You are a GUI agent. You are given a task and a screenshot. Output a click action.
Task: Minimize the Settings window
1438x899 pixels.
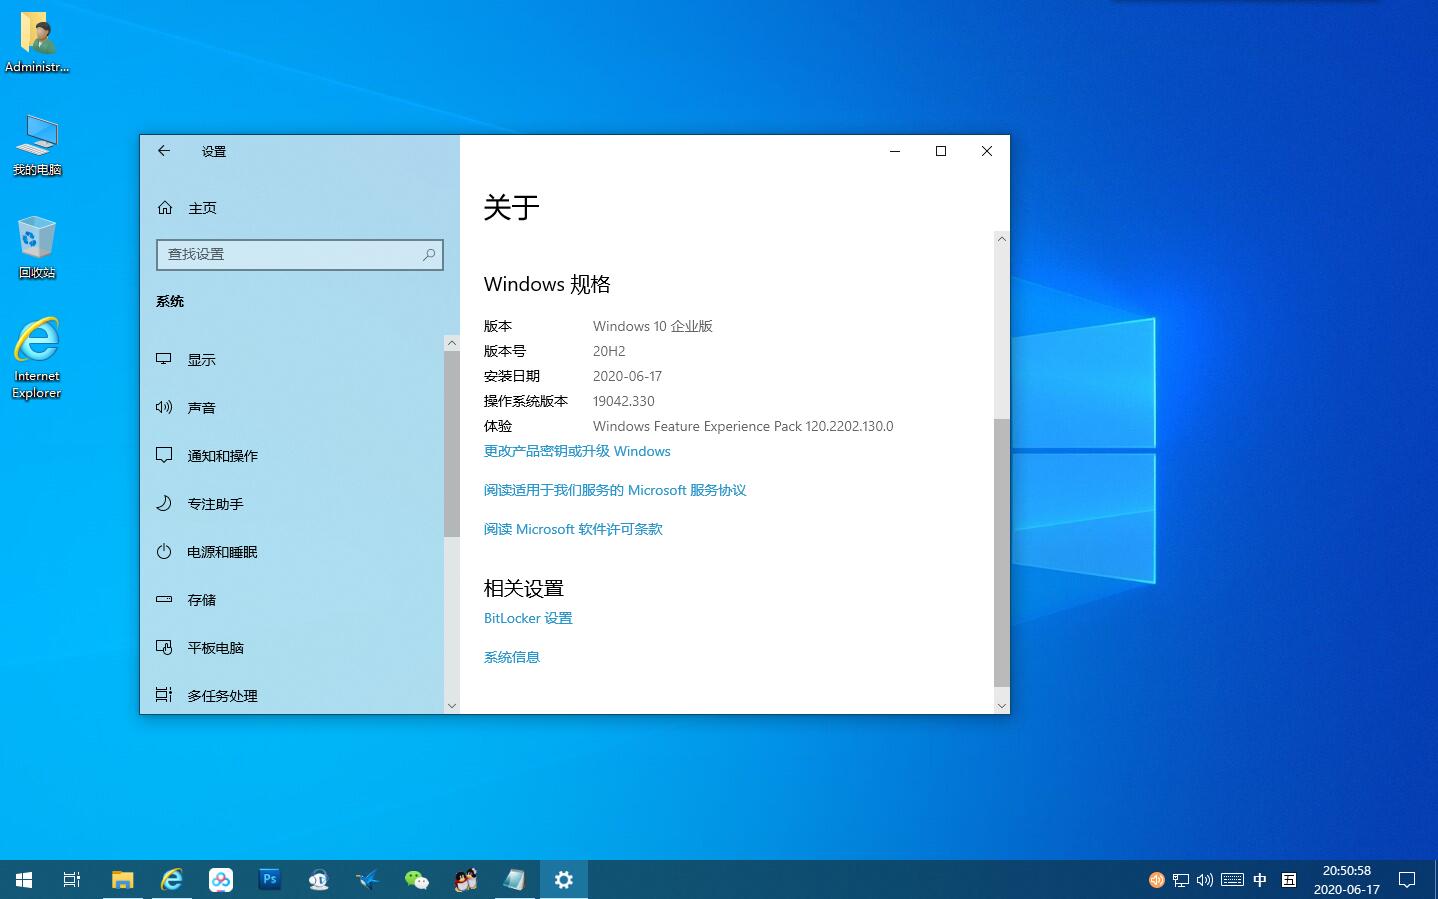[x=895, y=151]
